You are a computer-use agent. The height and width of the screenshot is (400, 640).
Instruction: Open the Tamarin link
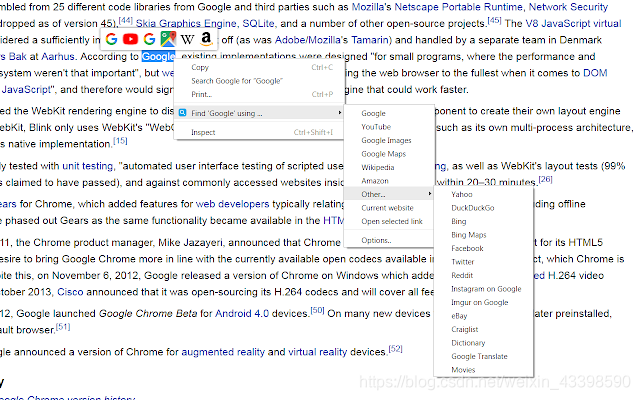pos(369,40)
